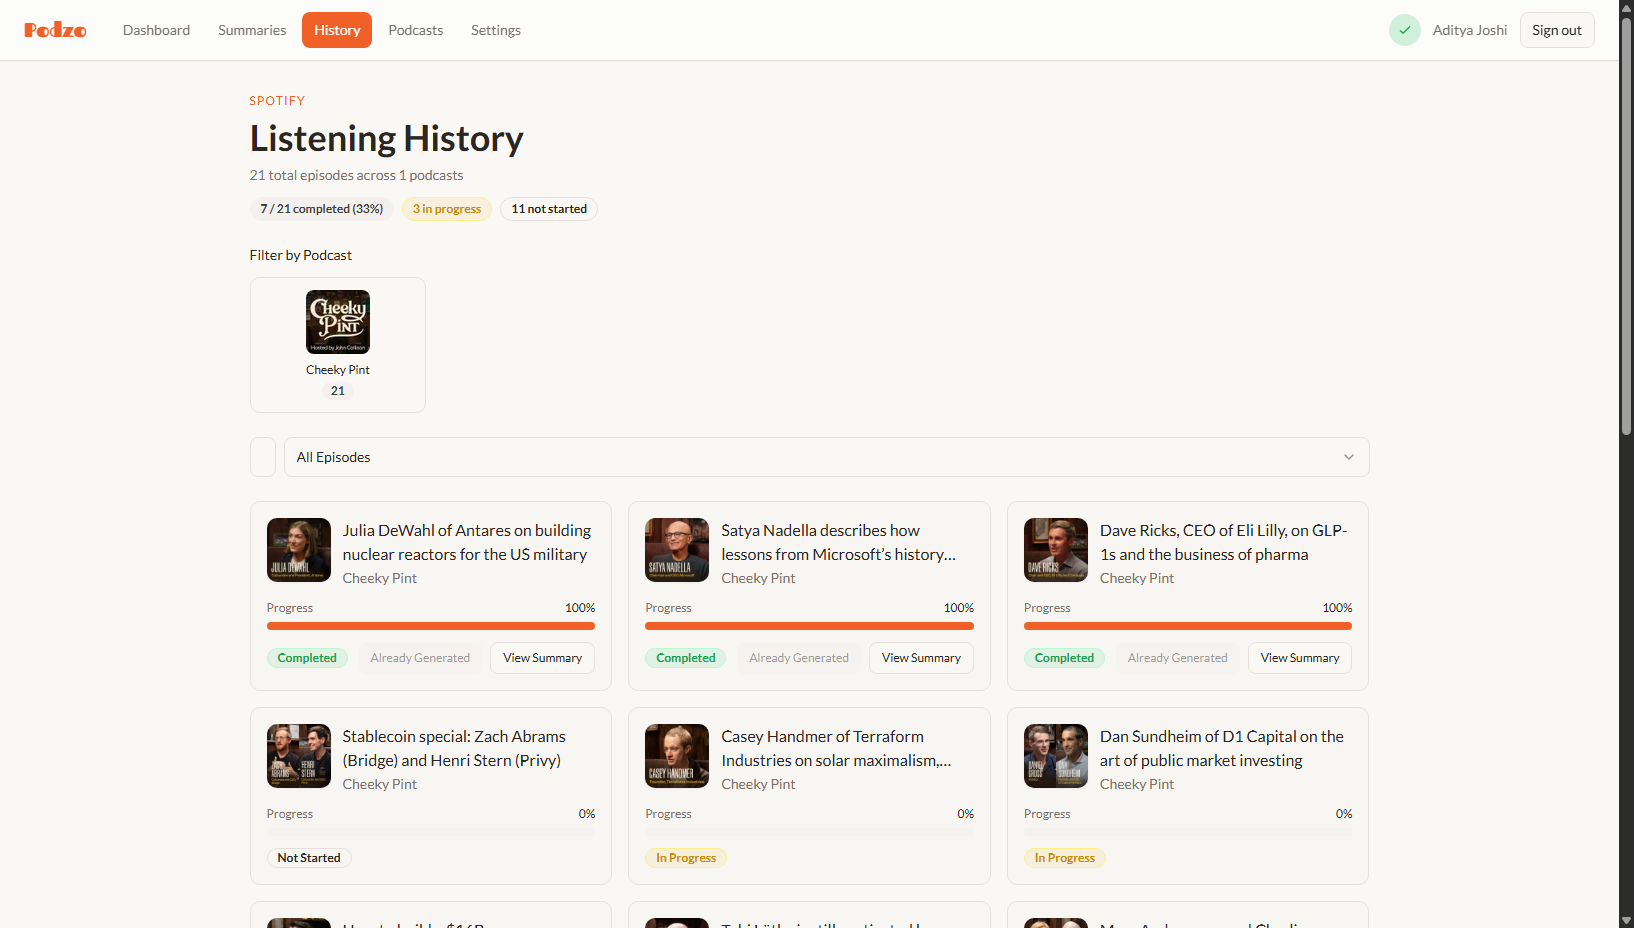Screen dimensions: 1634x928
Task: Open the Settings tab
Action: pos(495,30)
